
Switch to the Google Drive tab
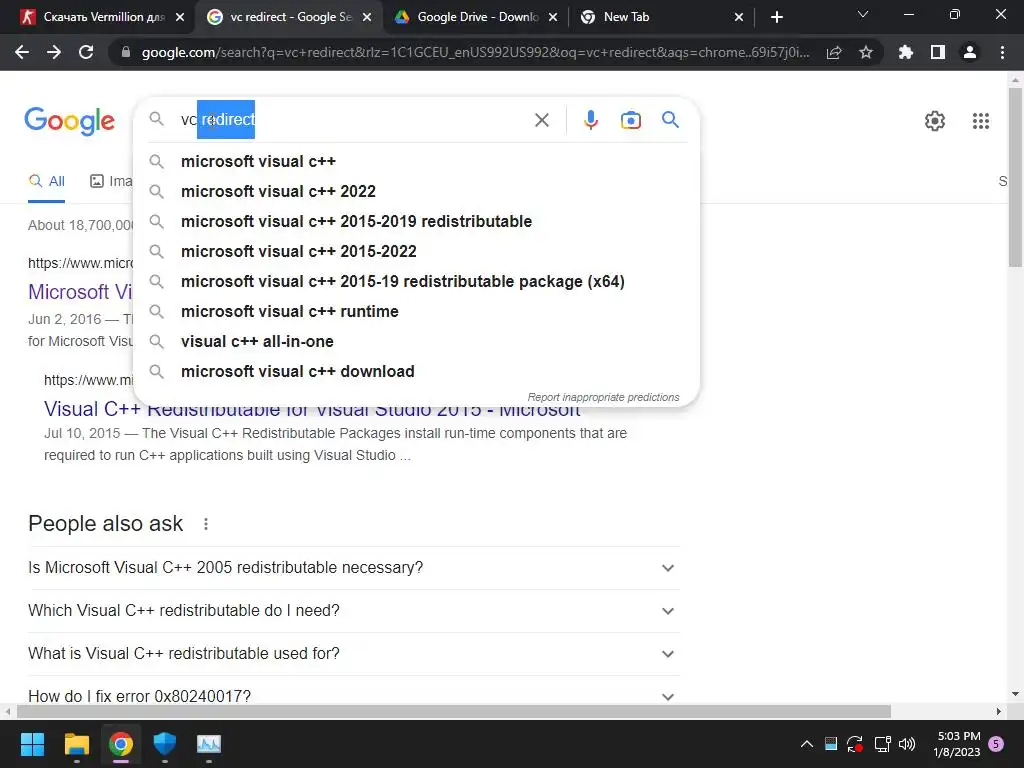coord(477,17)
